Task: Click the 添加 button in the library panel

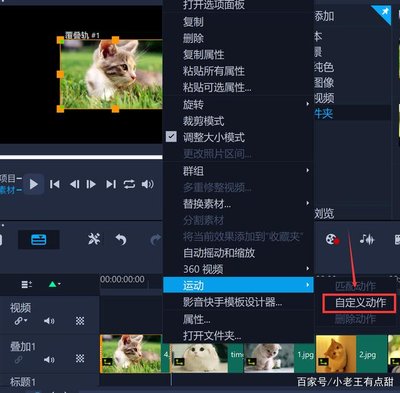Action: (324, 16)
